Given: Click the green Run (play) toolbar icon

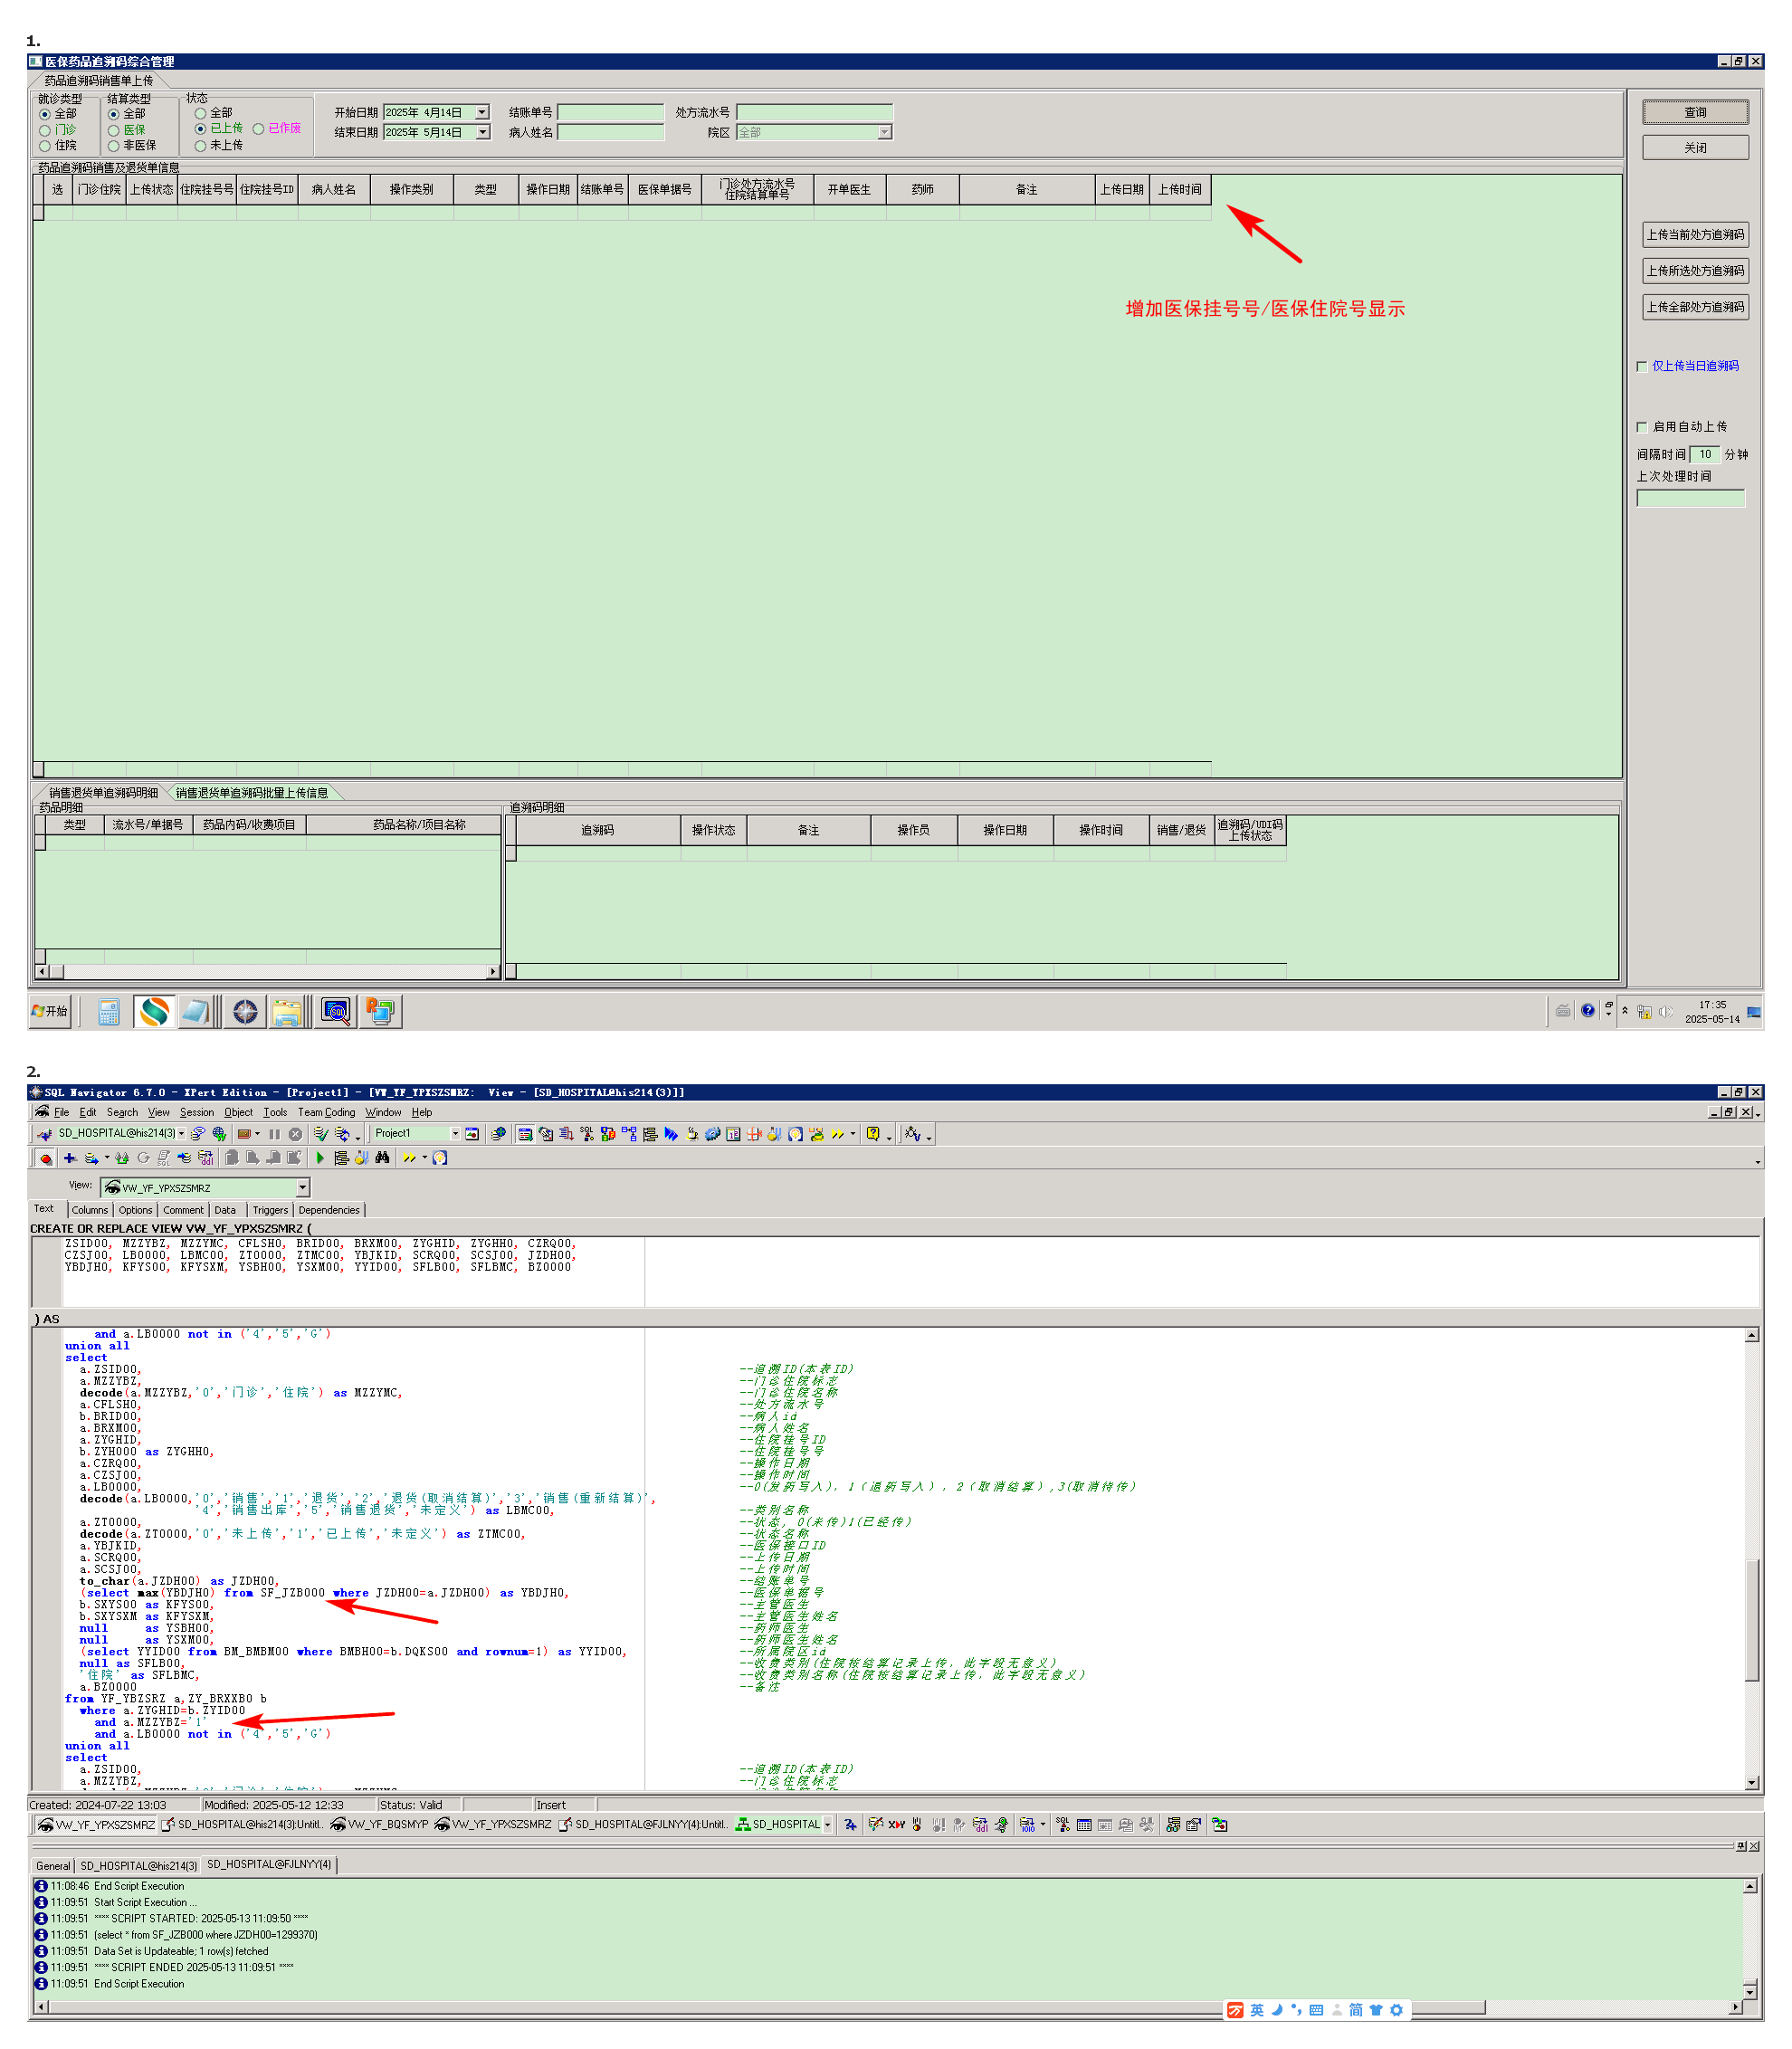Looking at the screenshot, I should pyautogui.click(x=320, y=1158).
